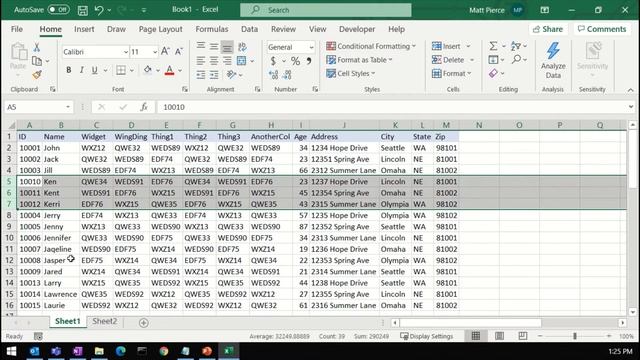The height and width of the screenshot is (360, 640).
Task: Open Cell Styles dropdown
Action: 351,73
